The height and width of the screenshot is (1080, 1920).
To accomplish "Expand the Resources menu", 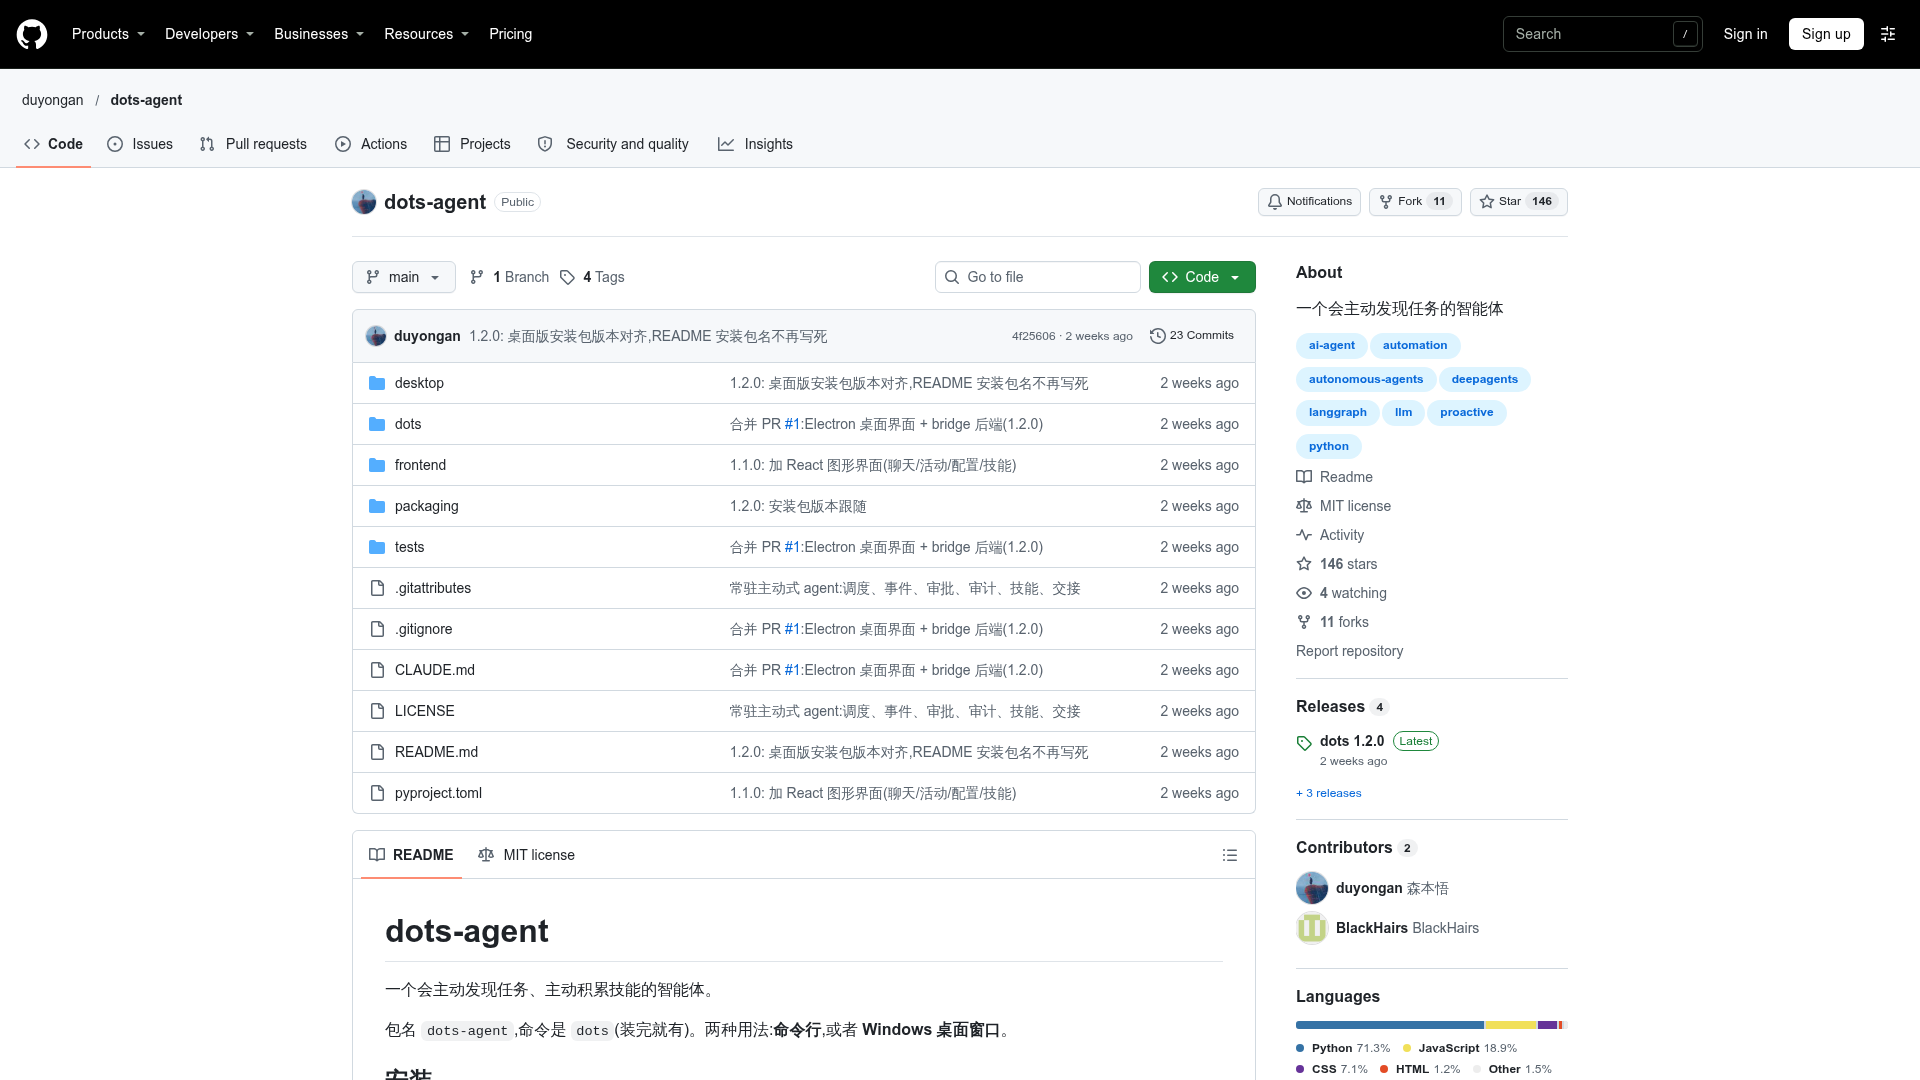I will 426,34.
